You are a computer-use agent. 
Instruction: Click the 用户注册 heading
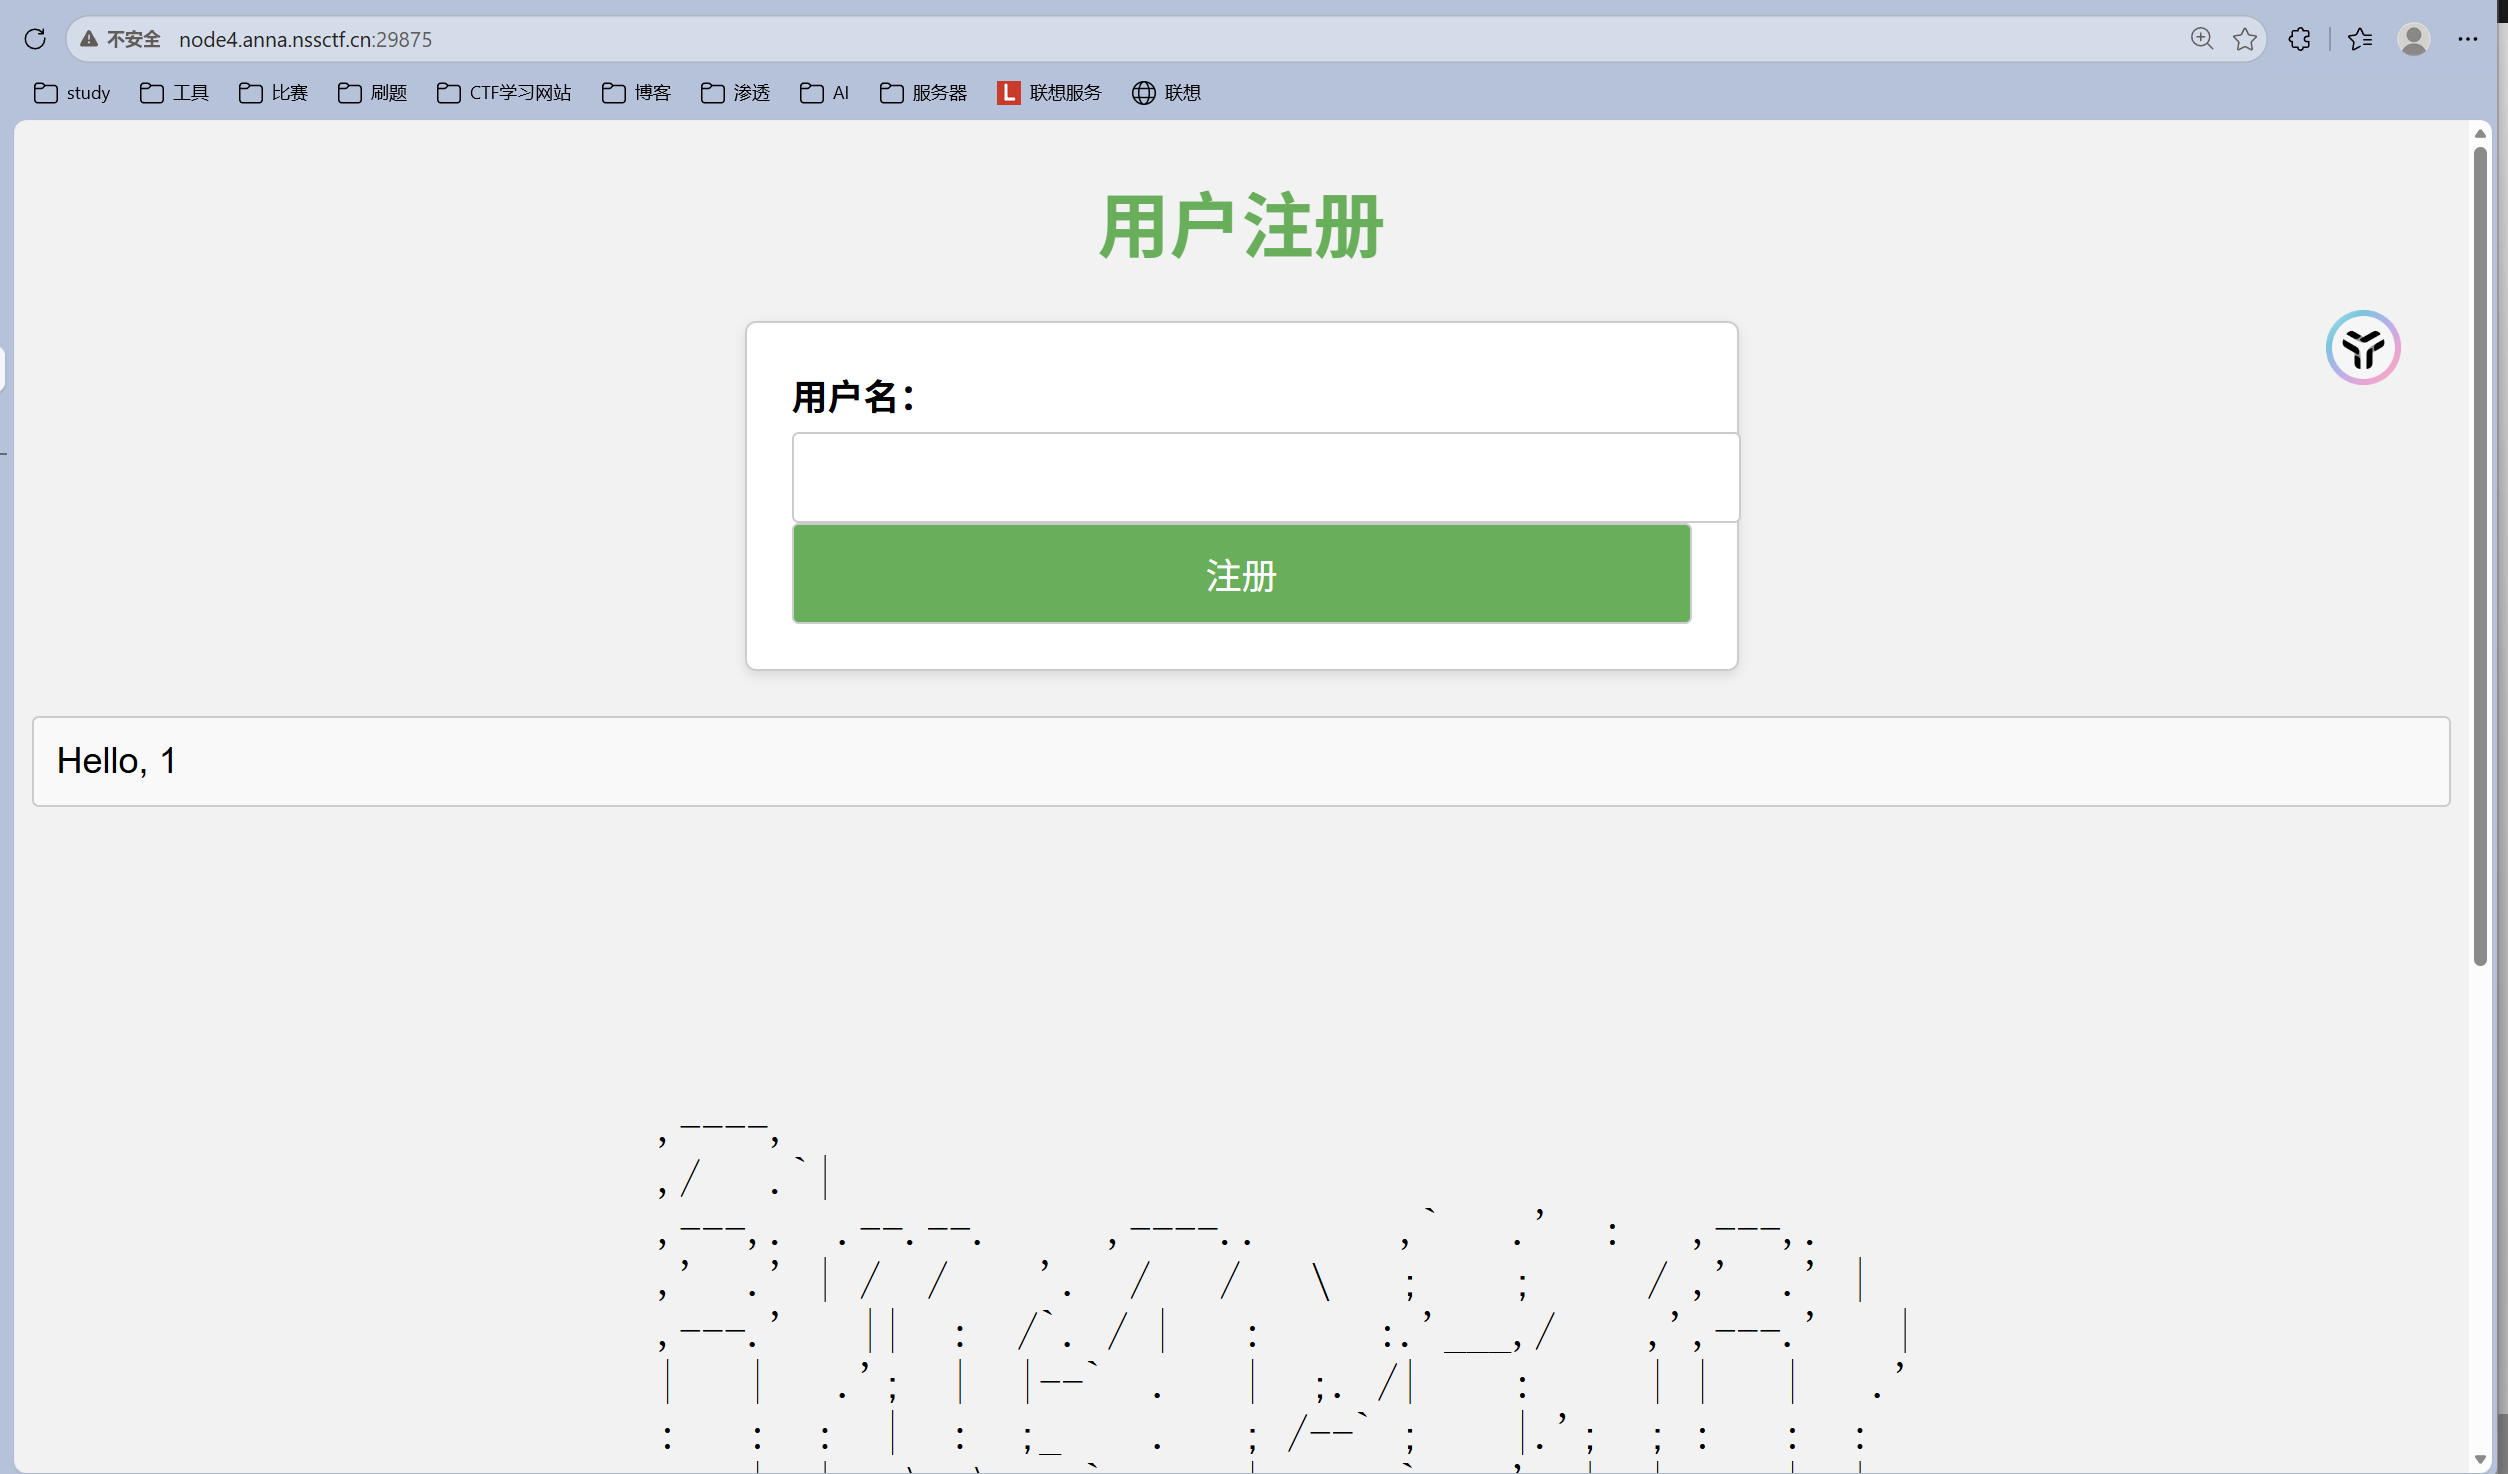[x=1241, y=227]
